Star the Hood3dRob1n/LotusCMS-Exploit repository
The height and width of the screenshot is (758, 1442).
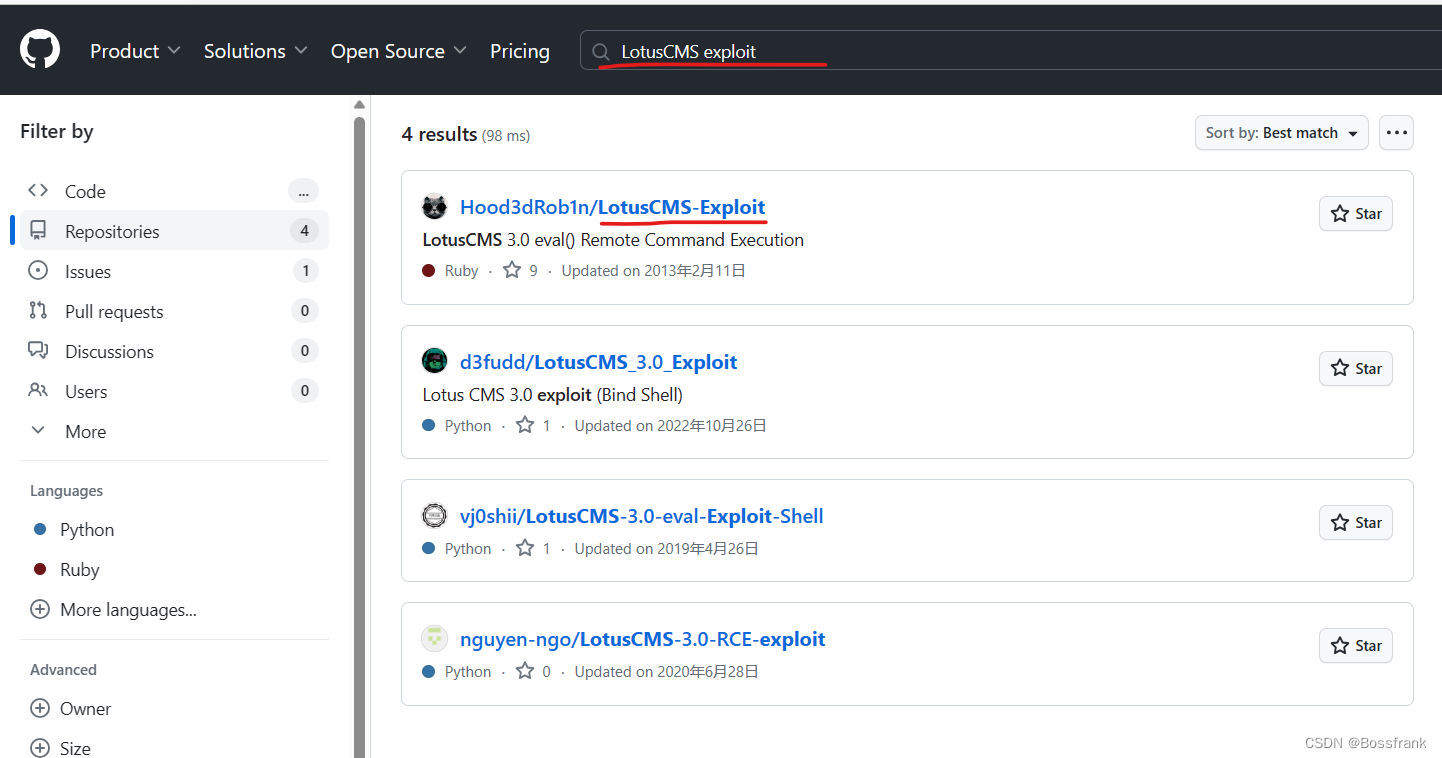click(x=1356, y=213)
